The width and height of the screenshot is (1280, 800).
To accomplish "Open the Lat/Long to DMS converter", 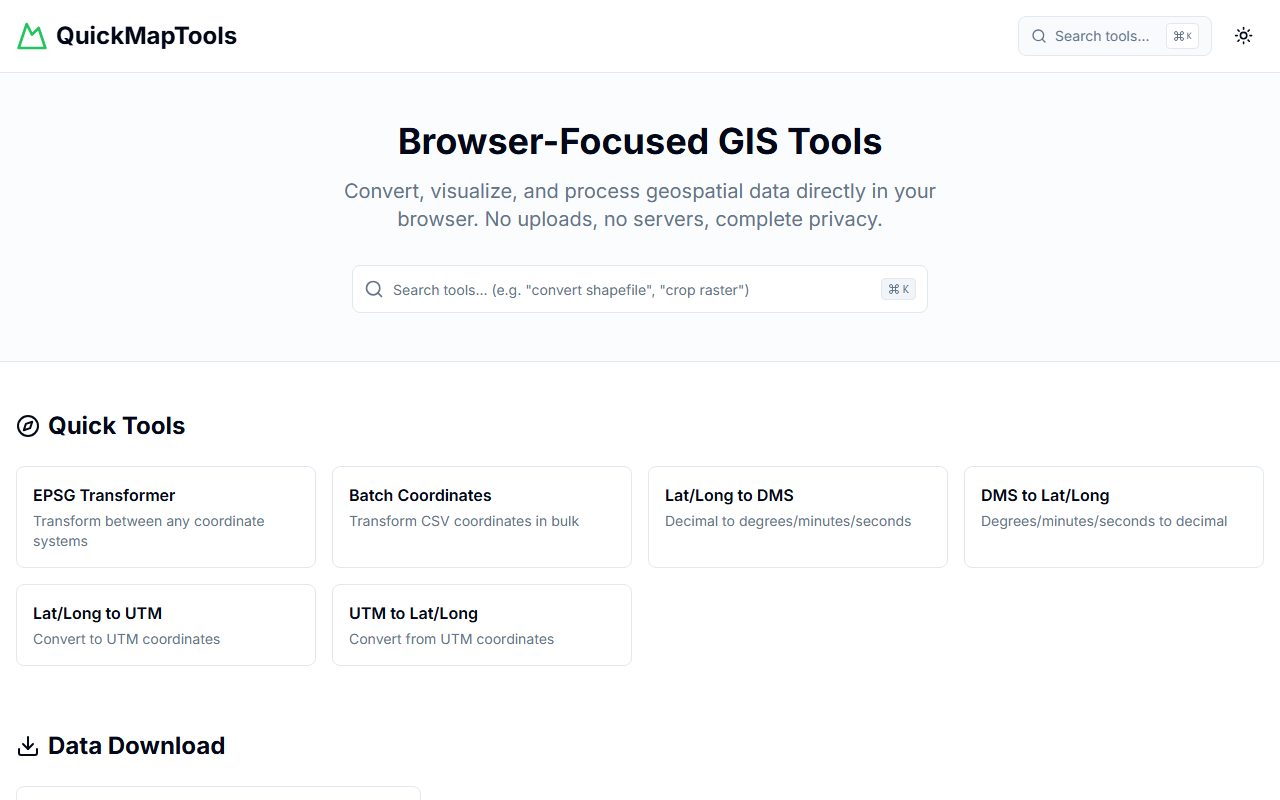I will coord(797,516).
